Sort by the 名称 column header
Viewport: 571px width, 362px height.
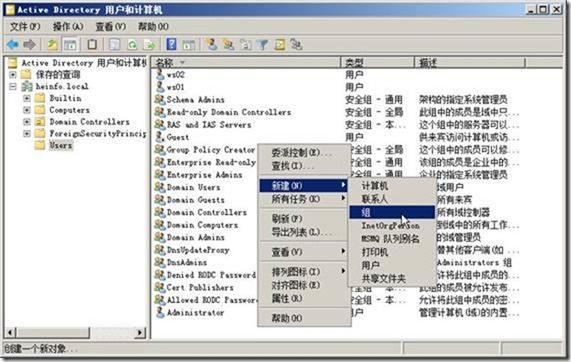(x=246, y=63)
